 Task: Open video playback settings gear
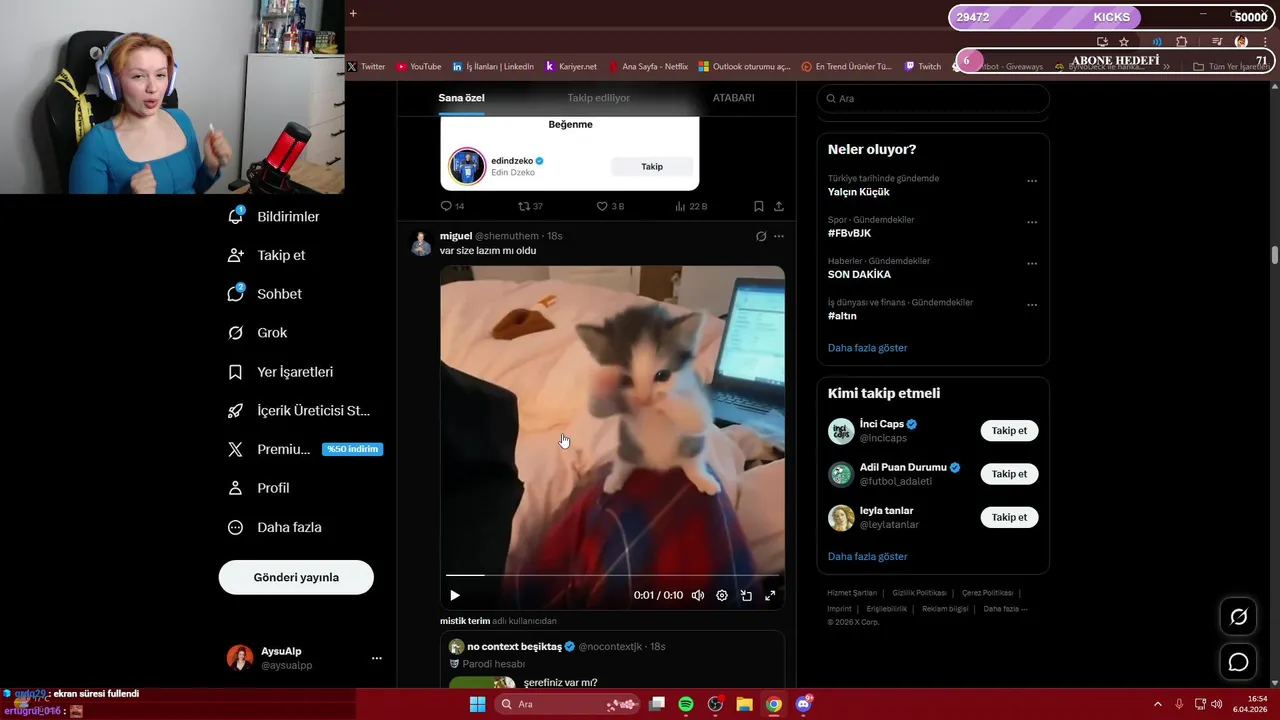[x=722, y=595]
